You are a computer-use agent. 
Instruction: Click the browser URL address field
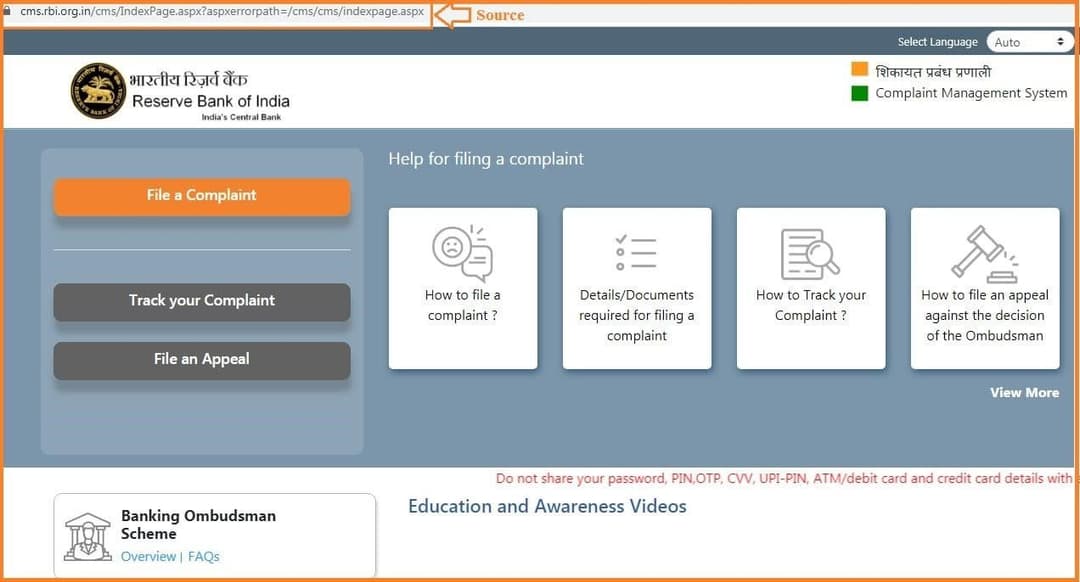click(222, 12)
